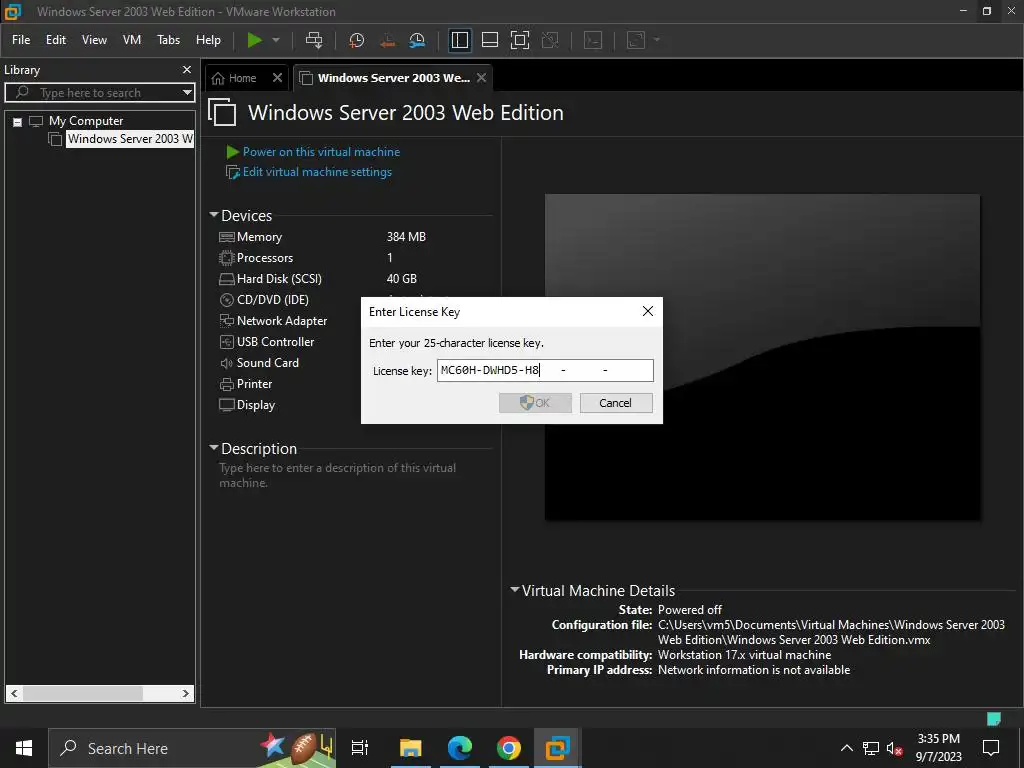The image size is (1024, 768).
Task: Show hidden system tray icons
Action: [846, 748]
